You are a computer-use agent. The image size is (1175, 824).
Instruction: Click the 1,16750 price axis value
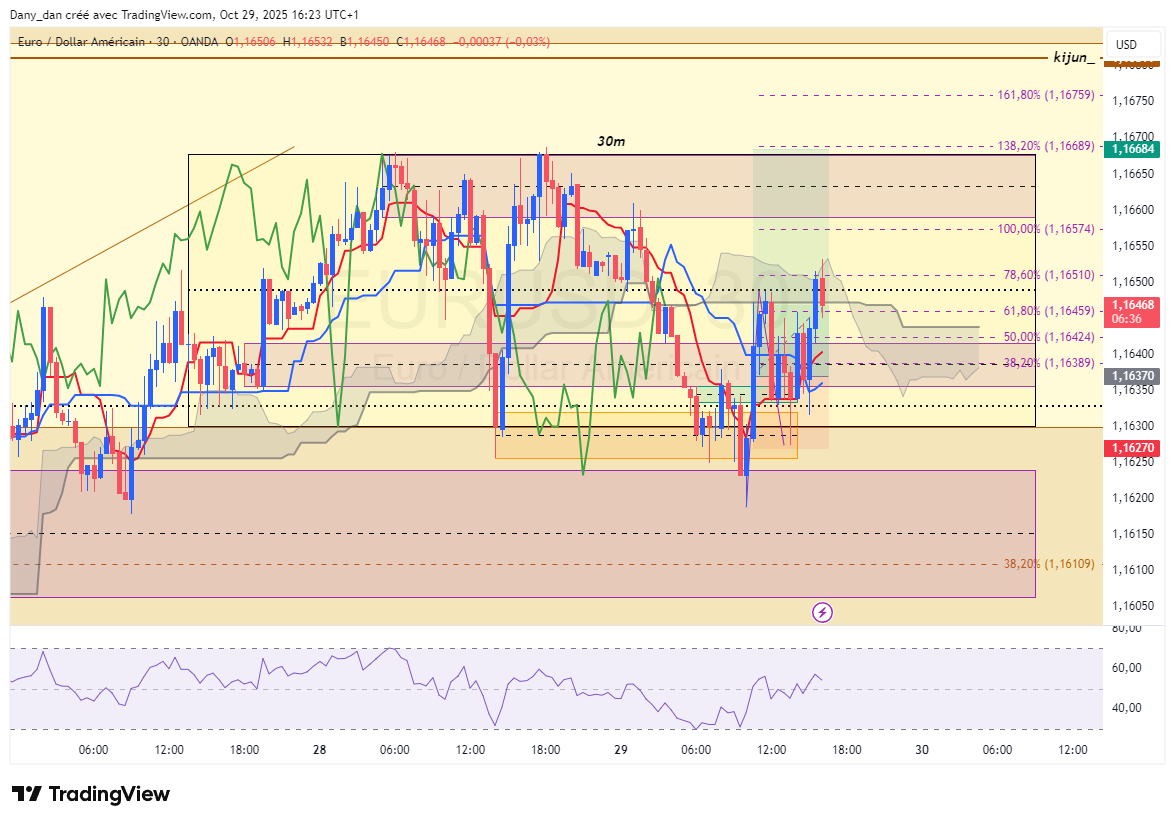tap(1133, 100)
